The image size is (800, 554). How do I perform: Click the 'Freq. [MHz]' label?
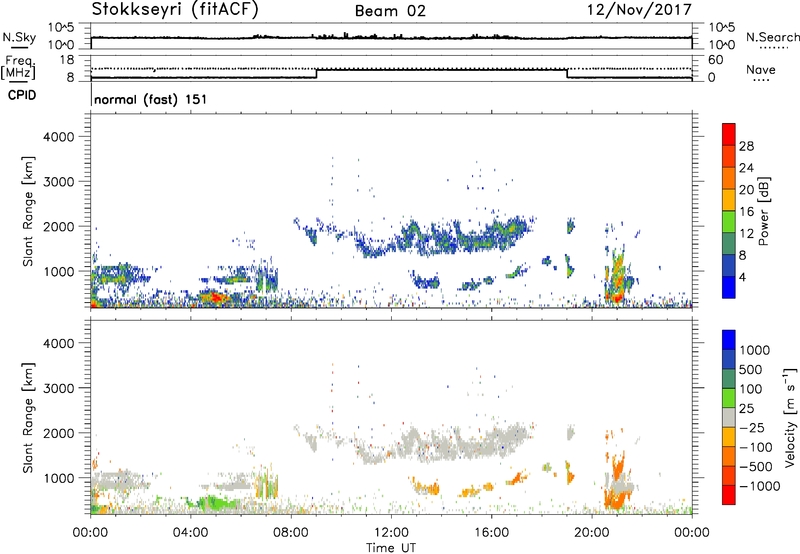[18, 68]
